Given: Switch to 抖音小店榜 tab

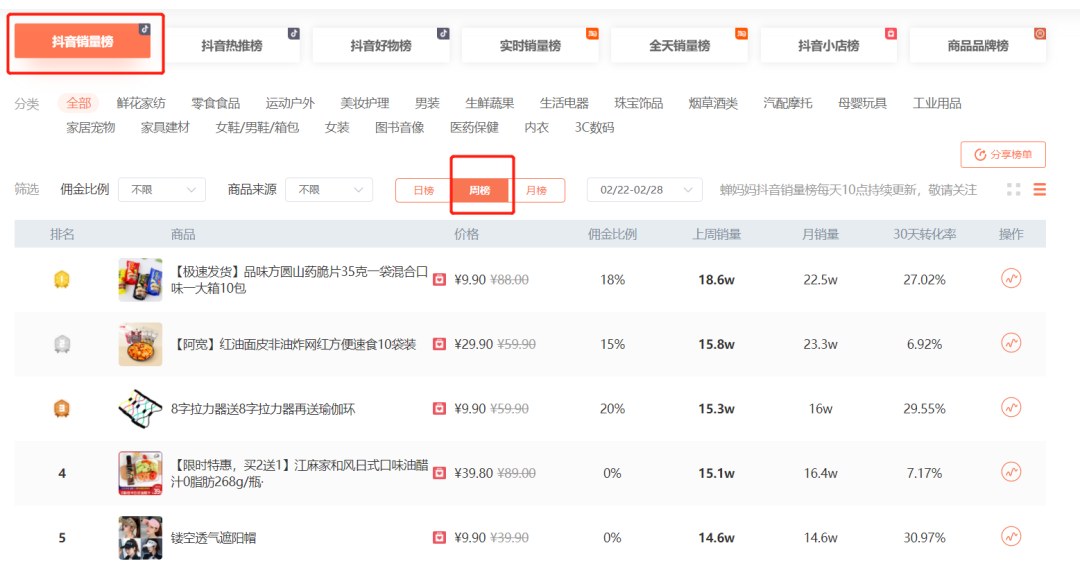Looking at the screenshot, I should tap(829, 45).
